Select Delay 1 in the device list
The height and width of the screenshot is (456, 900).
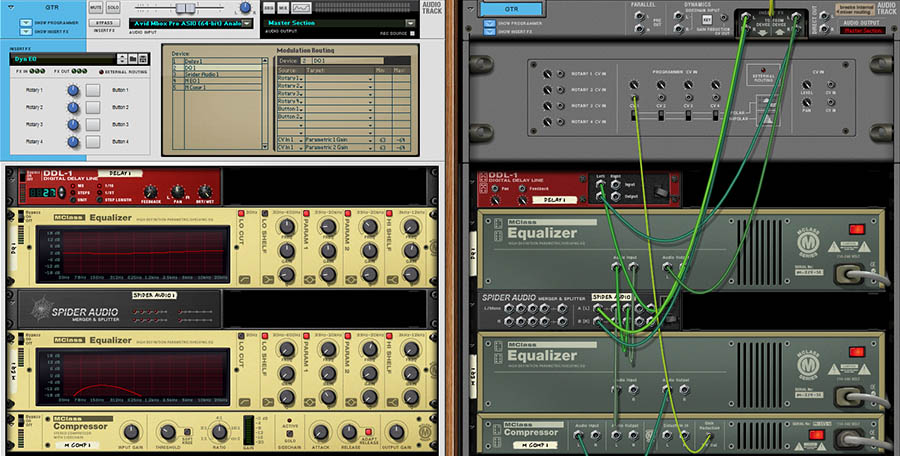pos(217,61)
